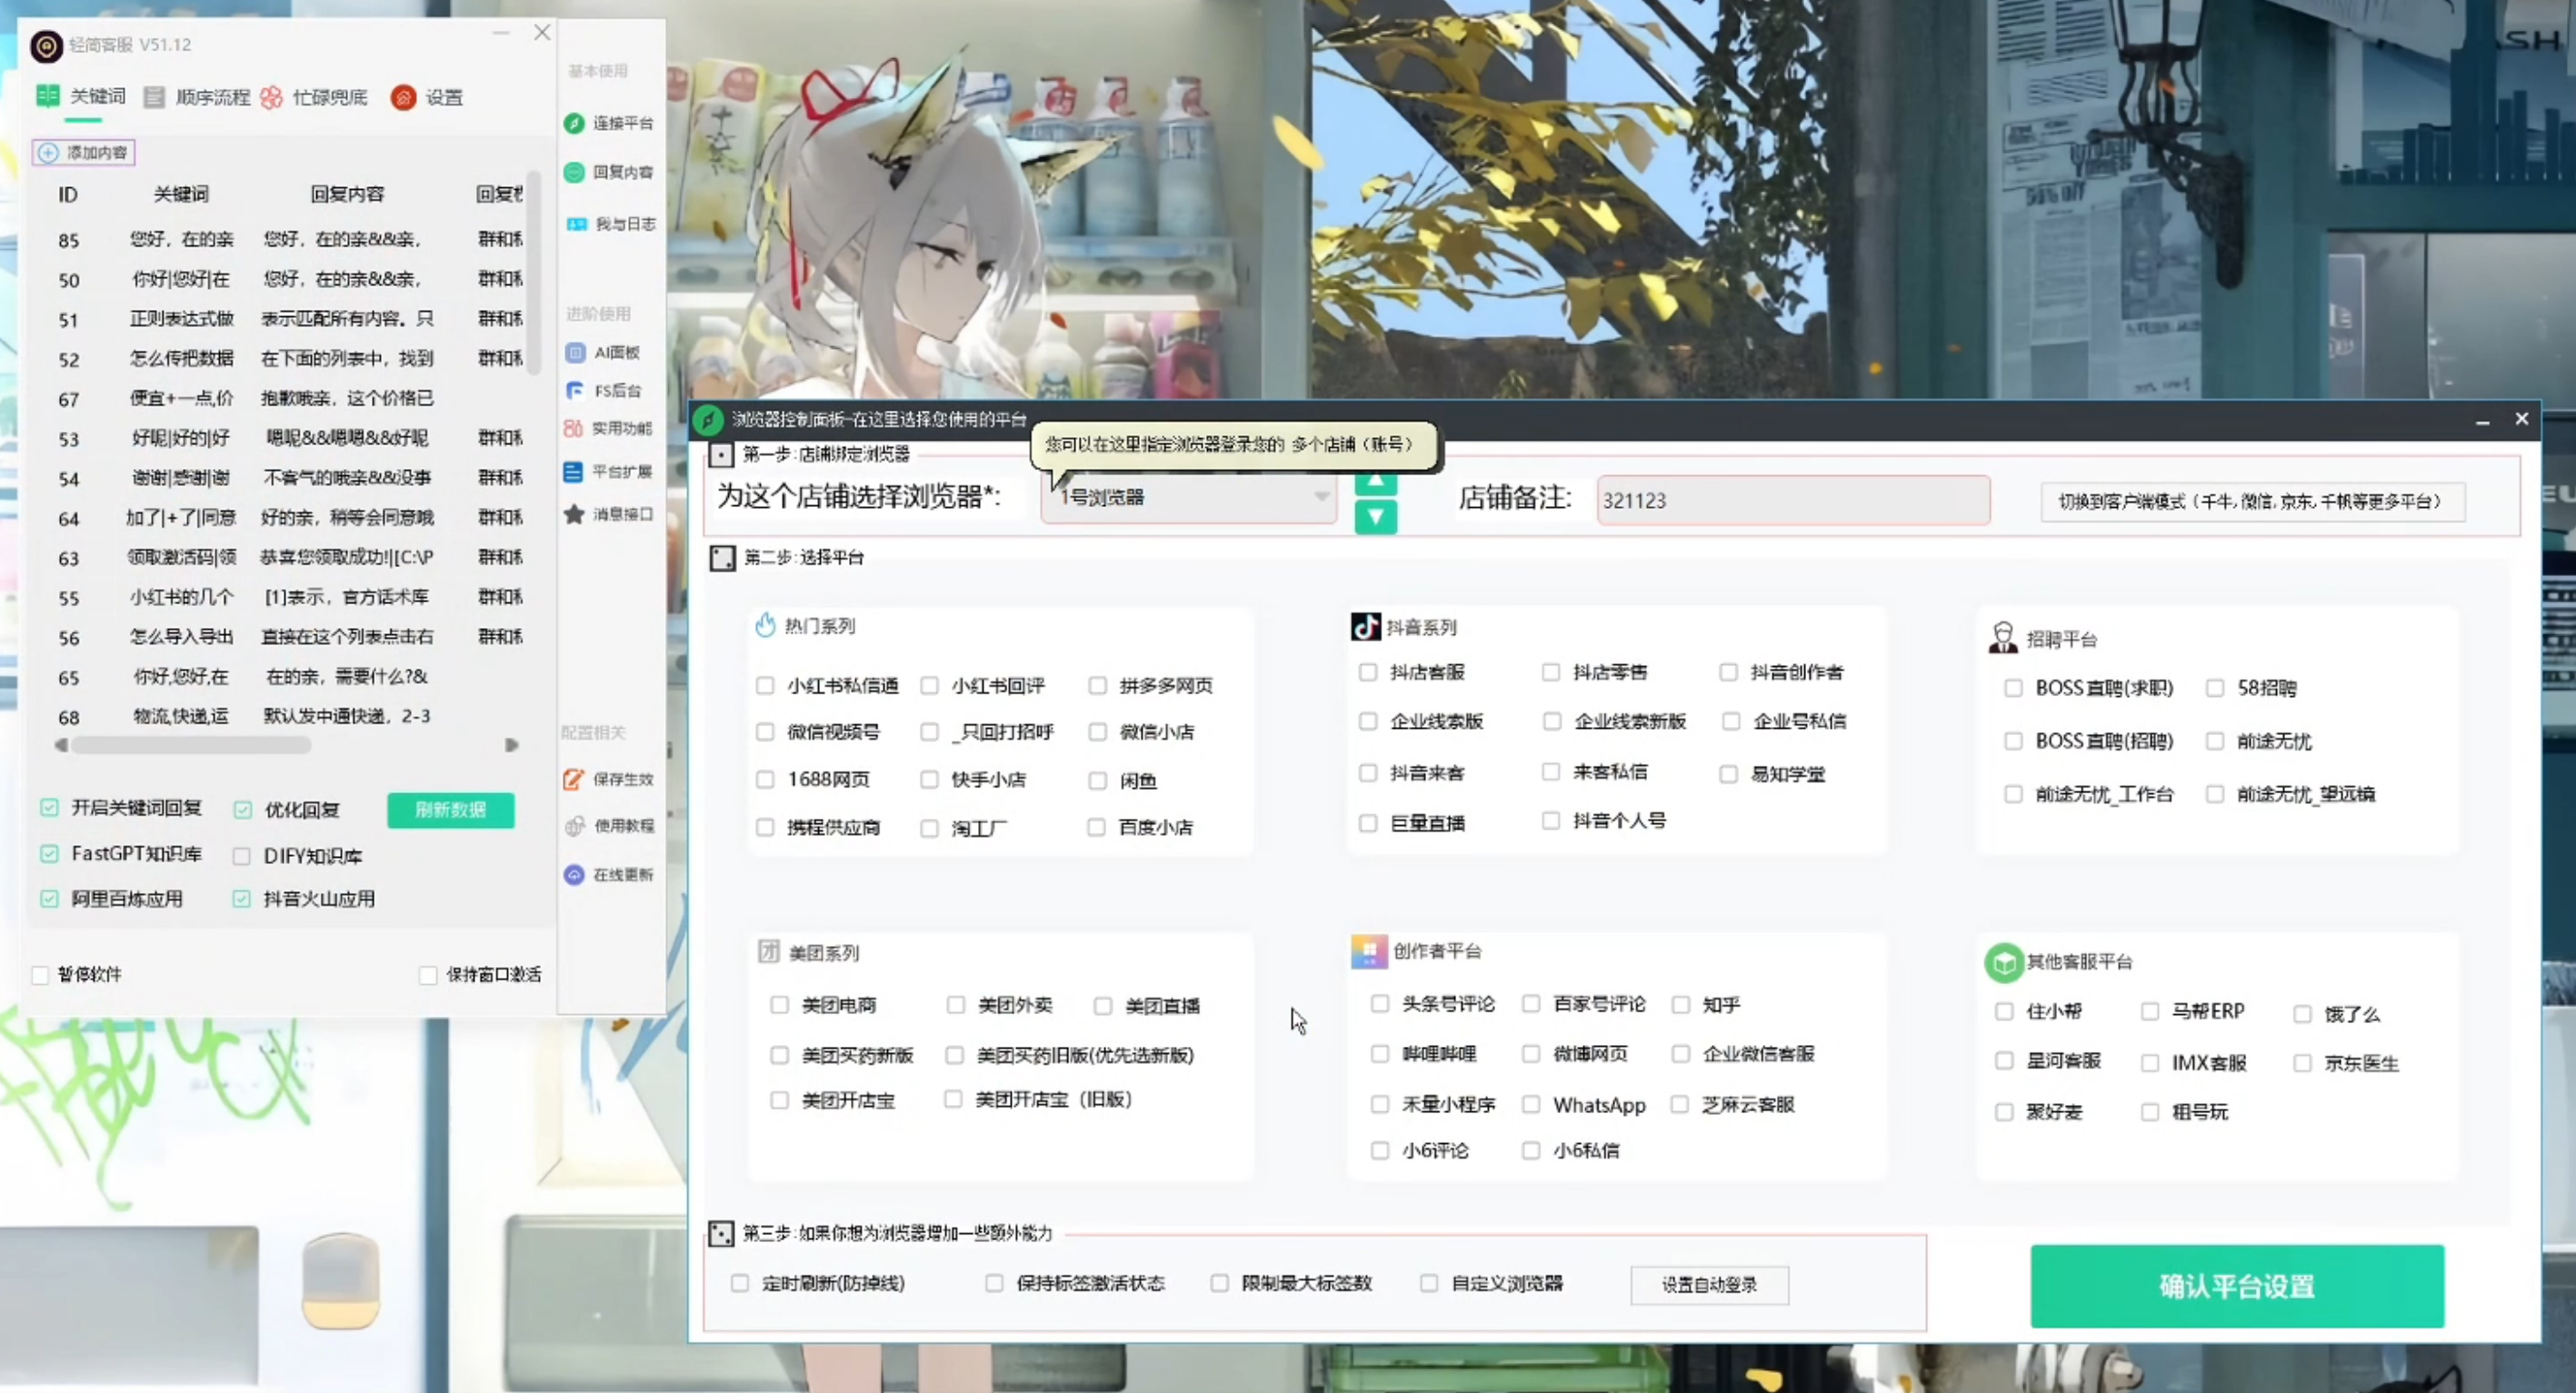This screenshot has height=1393, width=2576.
Task: Click the 切换到客户端模式 button
Action: 2252,502
